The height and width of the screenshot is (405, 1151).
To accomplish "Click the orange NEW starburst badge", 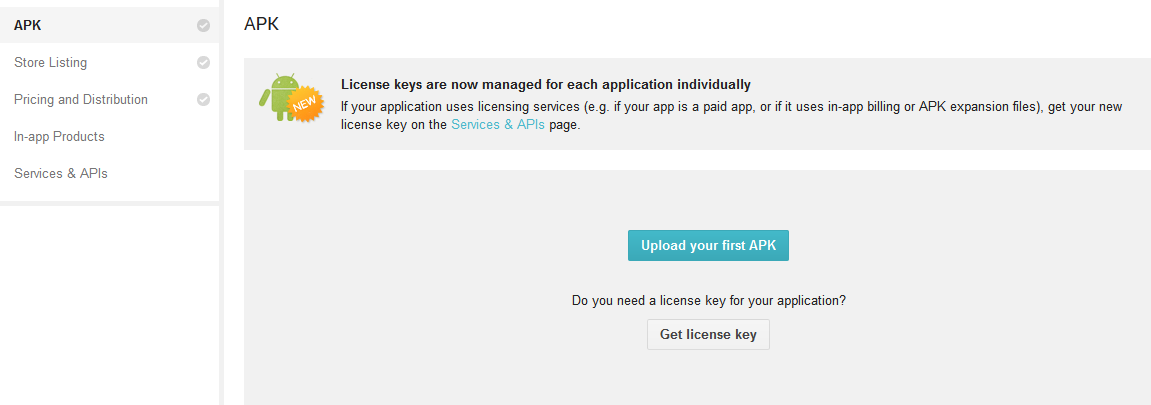I will tap(303, 103).
